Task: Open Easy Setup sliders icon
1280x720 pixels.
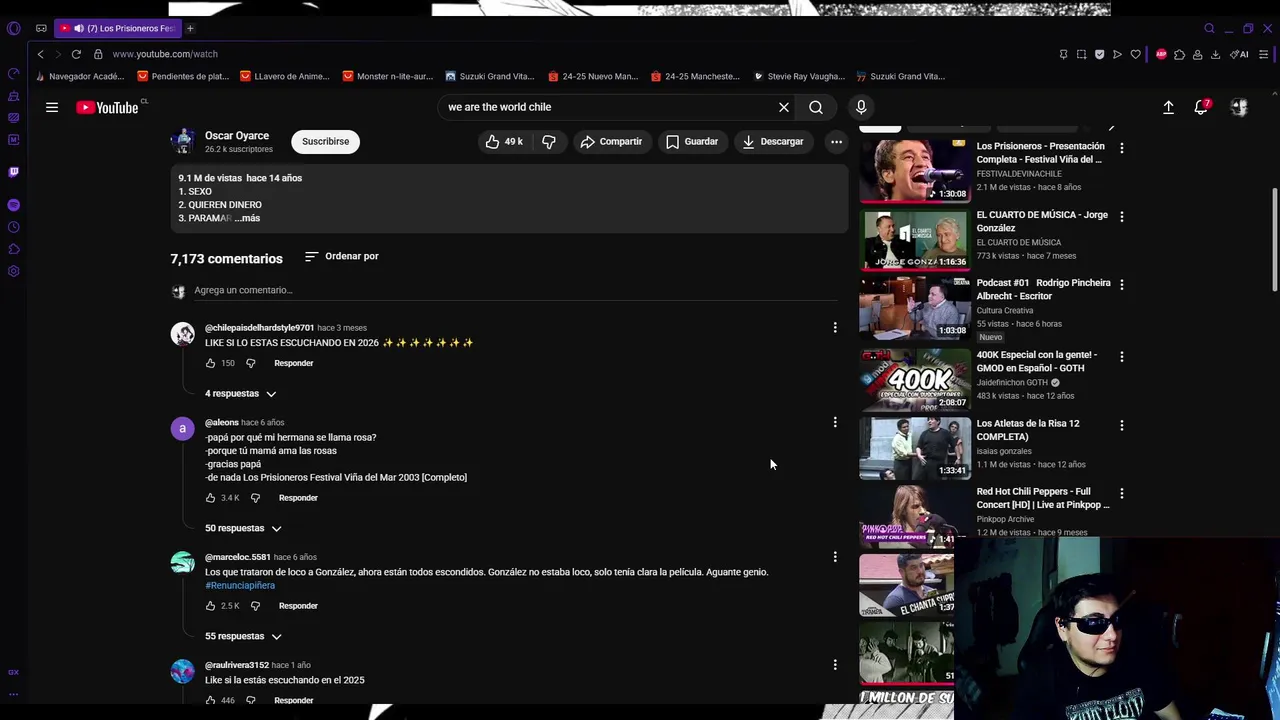Action: click(1264, 54)
